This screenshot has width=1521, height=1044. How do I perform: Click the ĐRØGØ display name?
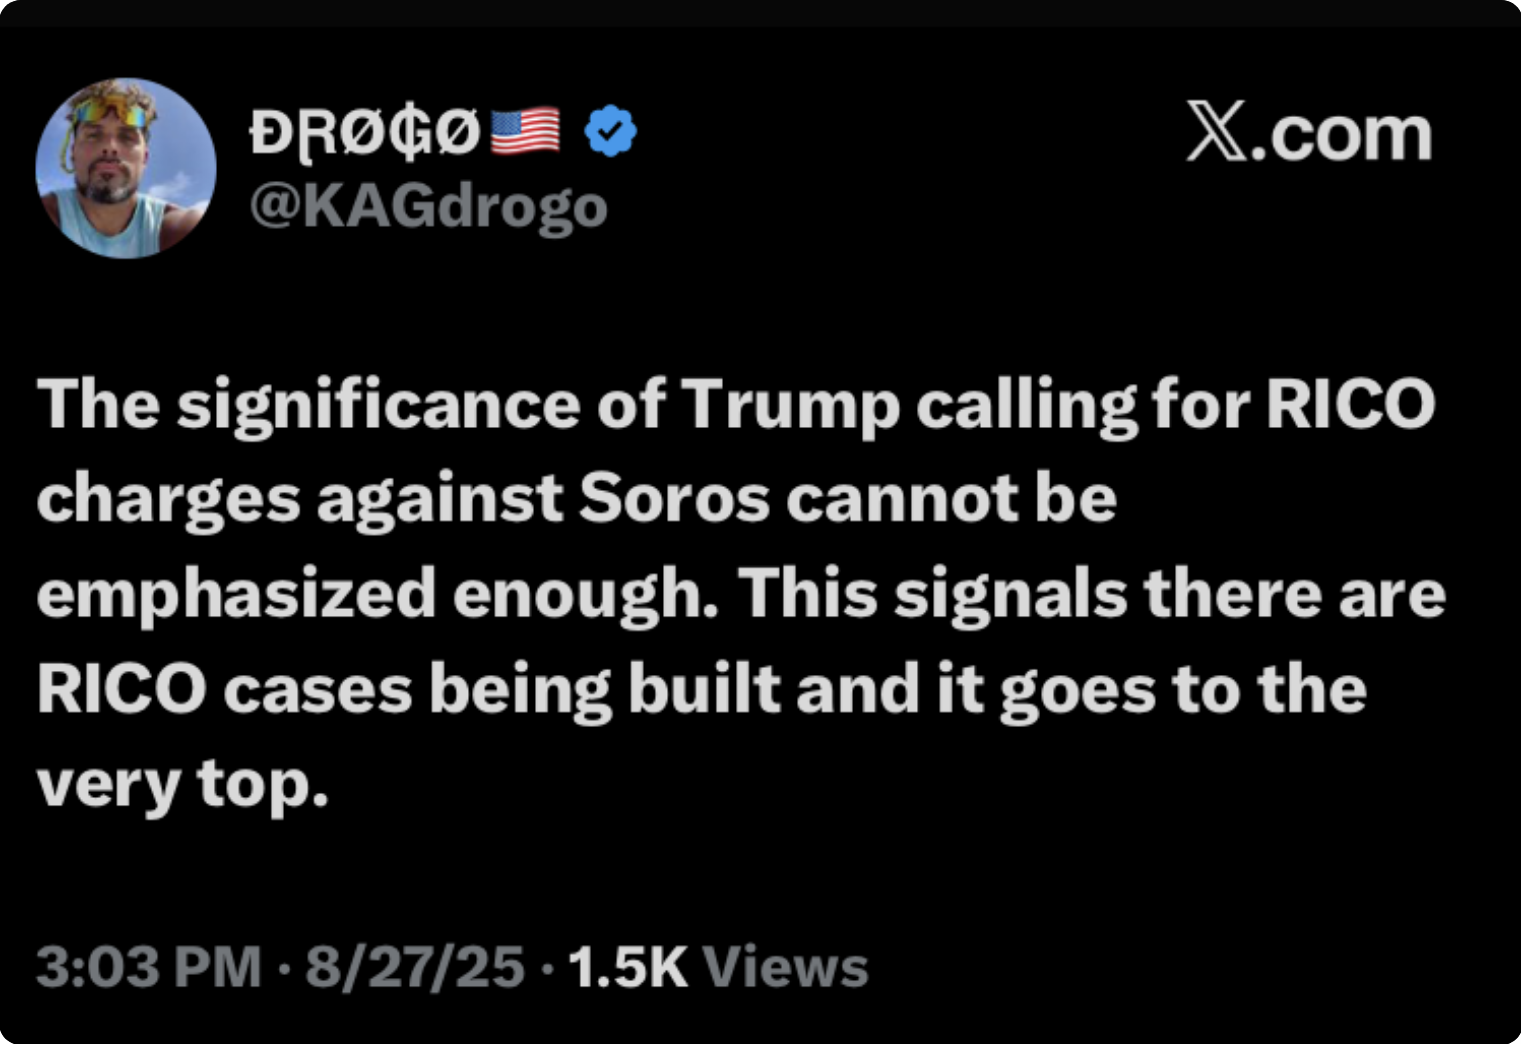365,133
